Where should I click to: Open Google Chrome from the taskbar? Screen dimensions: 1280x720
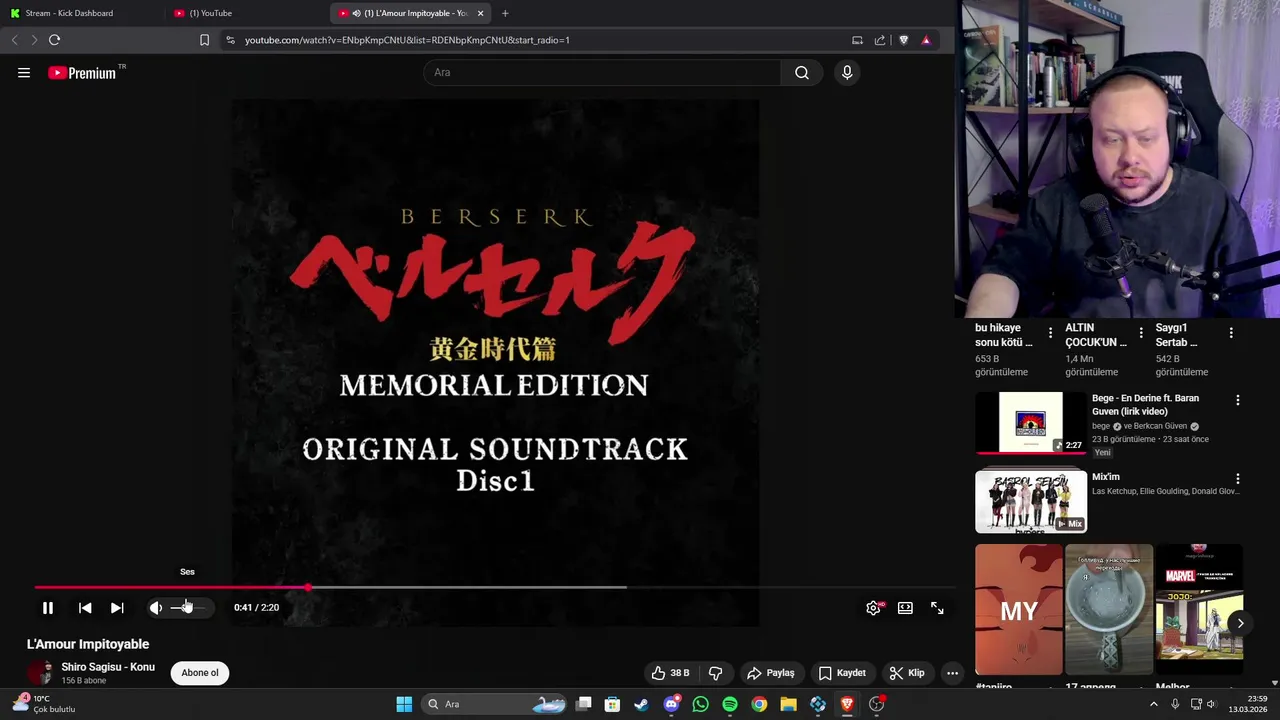[759, 704]
